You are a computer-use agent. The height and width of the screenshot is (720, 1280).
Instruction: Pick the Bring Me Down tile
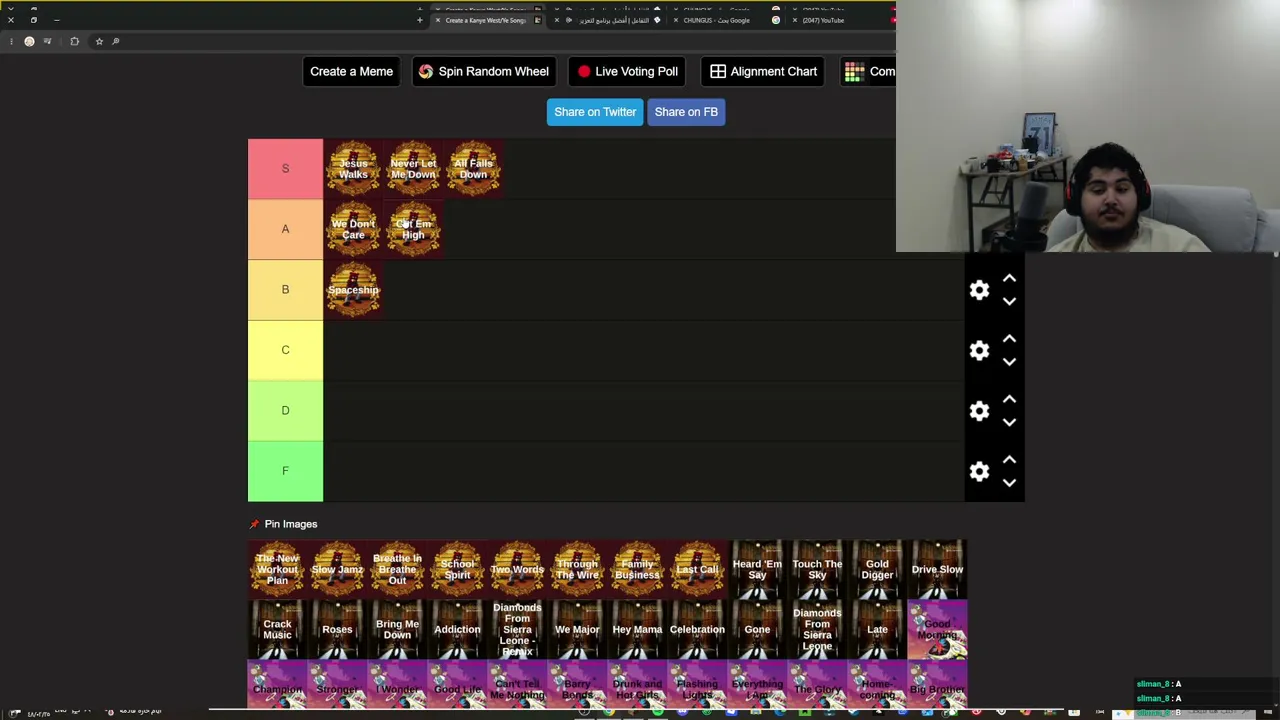coord(397,630)
